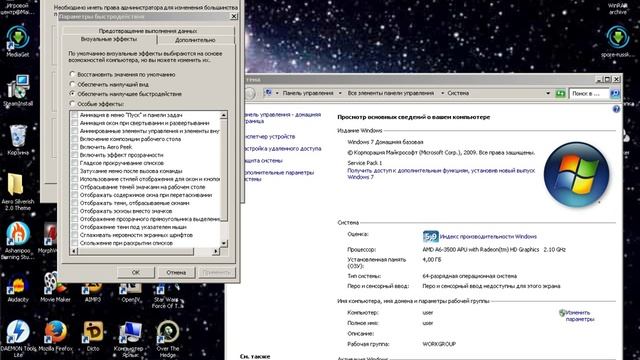Click the control panel icon in the address bar
640x360 pixels.
268,93
